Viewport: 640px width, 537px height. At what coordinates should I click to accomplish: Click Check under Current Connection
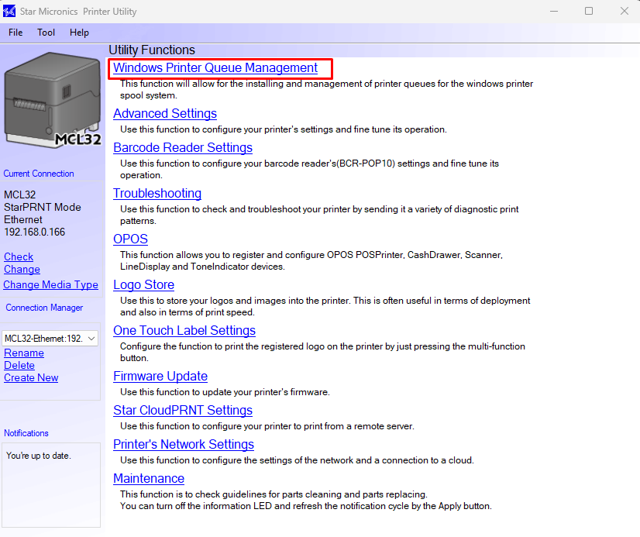[18, 257]
